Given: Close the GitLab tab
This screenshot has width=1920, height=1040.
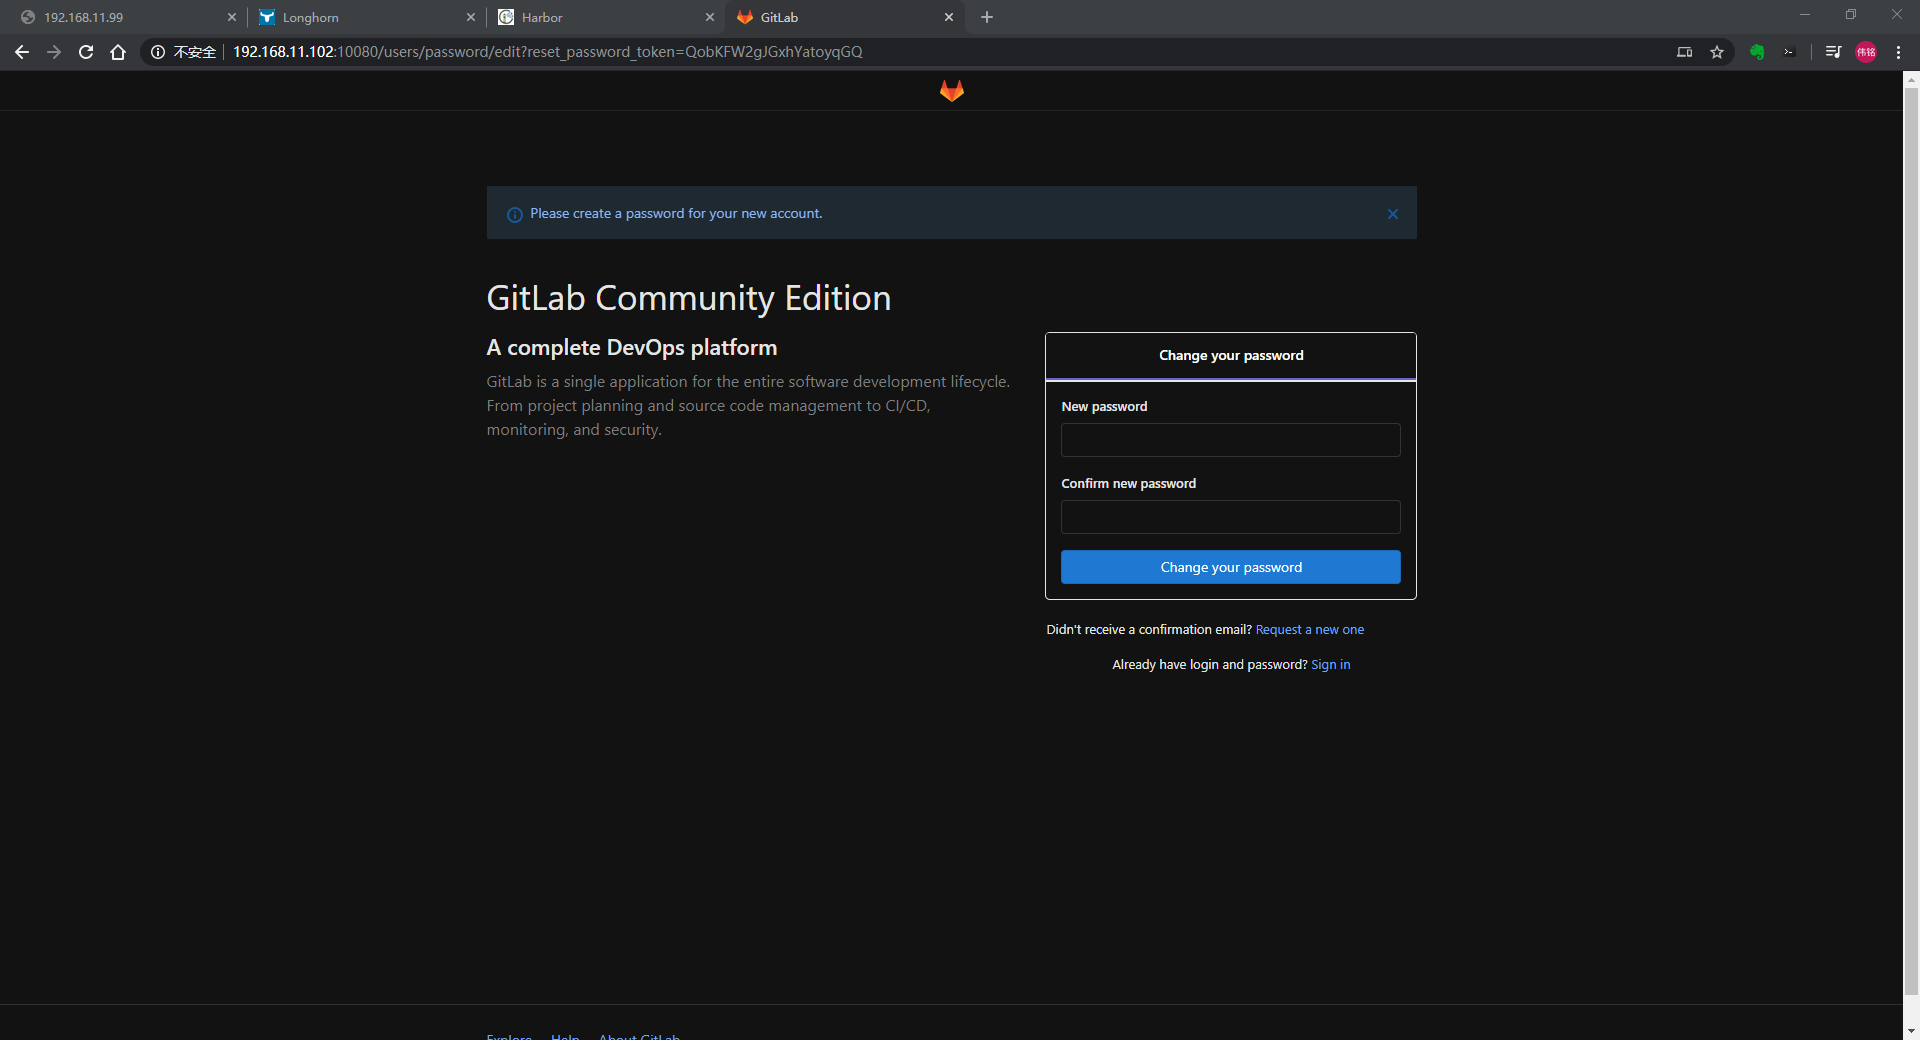Looking at the screenshot, I should (x=949, y=17).
